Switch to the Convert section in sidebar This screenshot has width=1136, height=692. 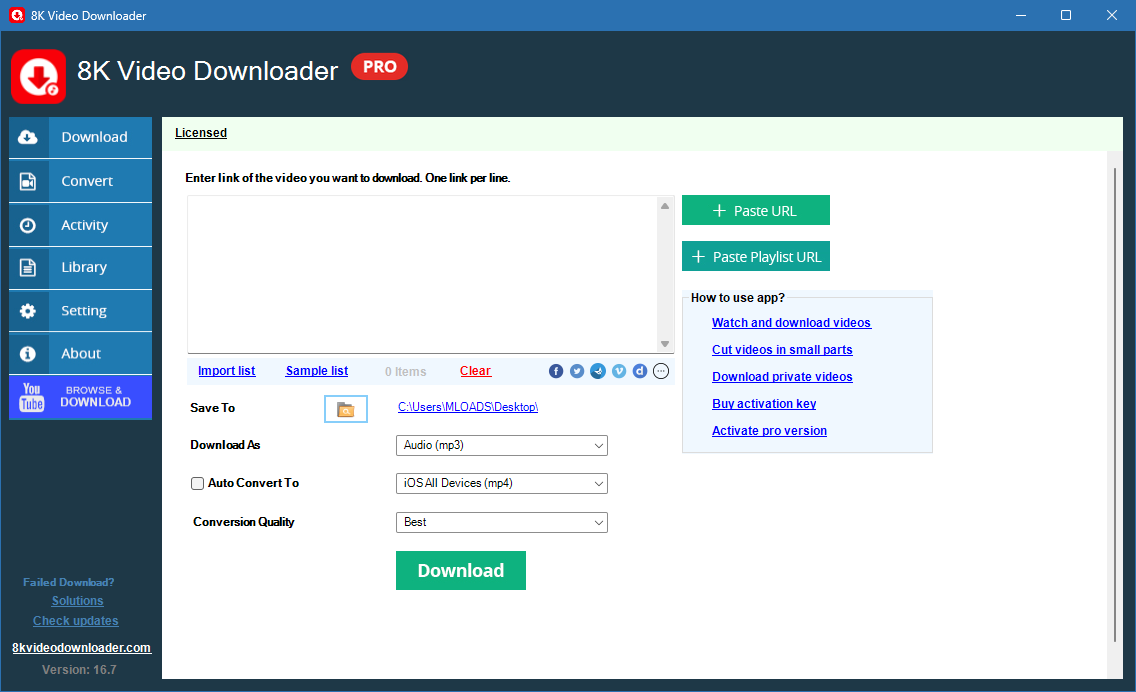click(x=80, y=181)
